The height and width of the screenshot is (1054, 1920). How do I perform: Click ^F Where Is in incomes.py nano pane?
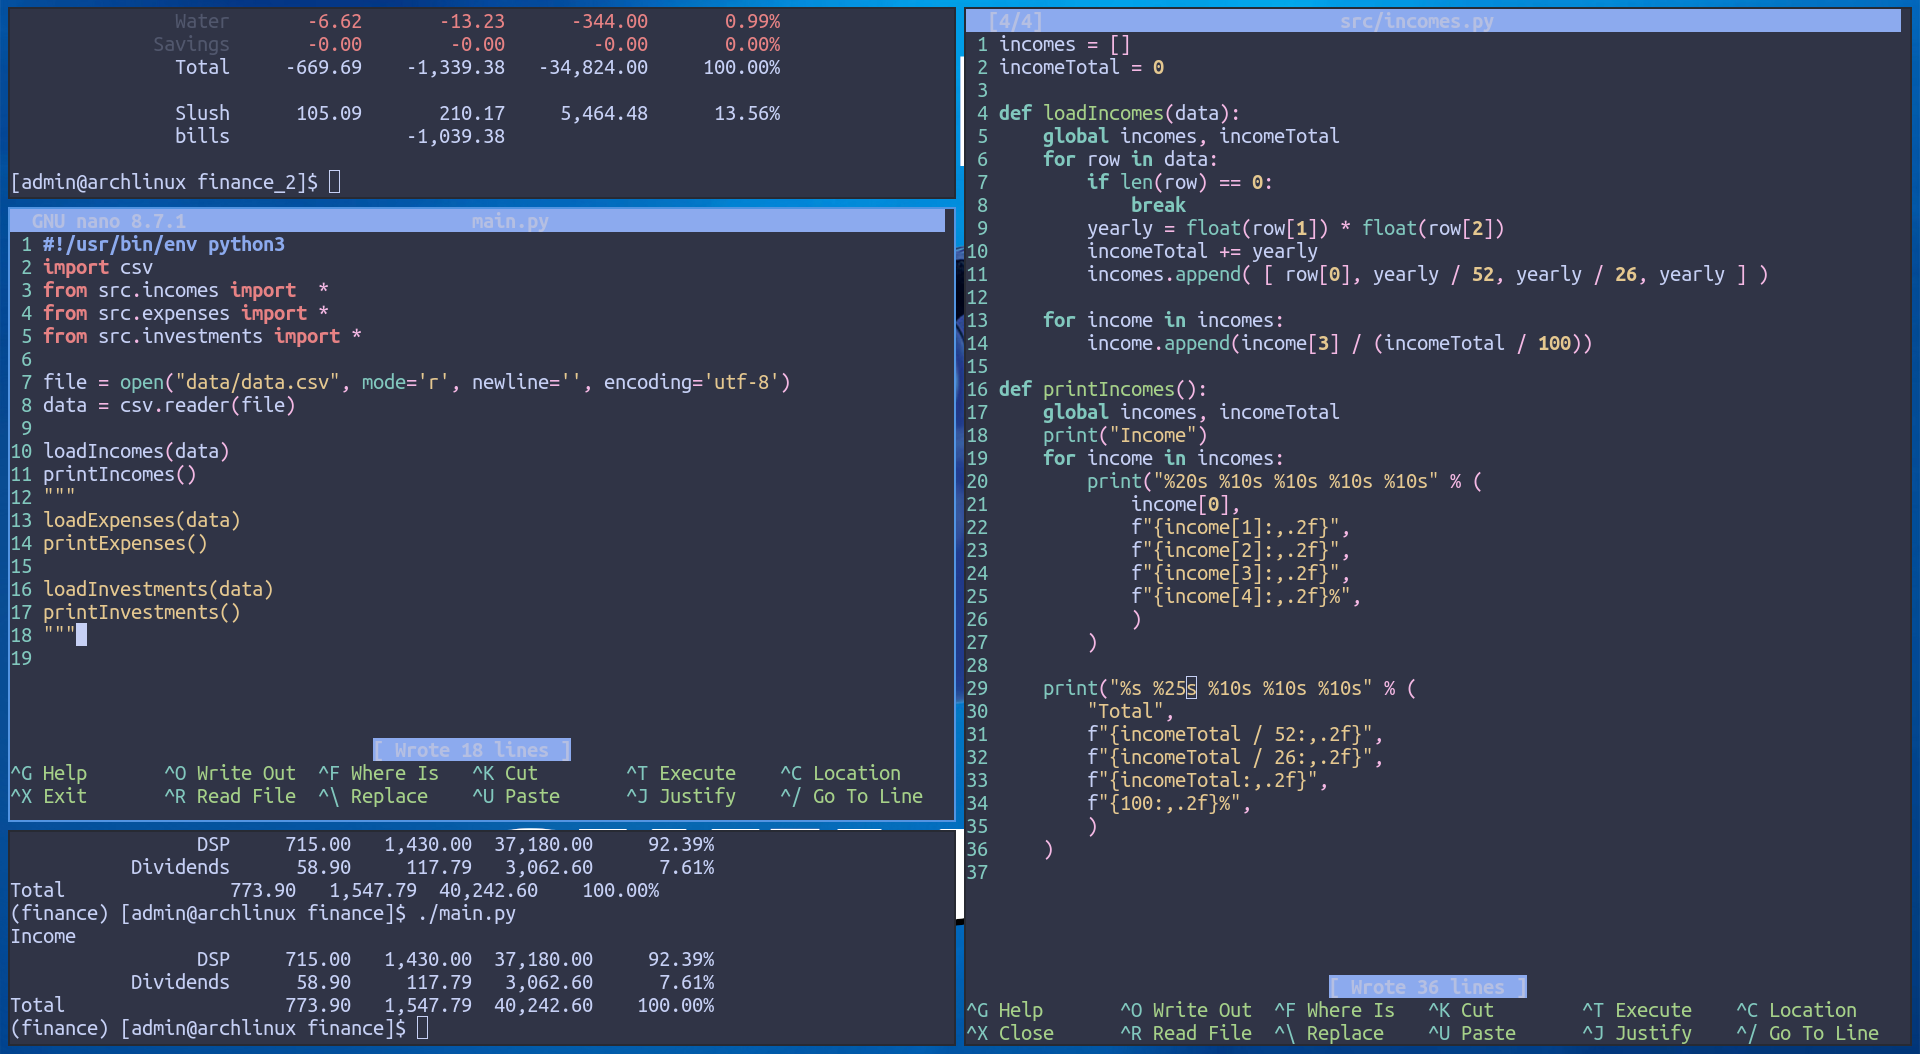click(x=1335, y=1010)
